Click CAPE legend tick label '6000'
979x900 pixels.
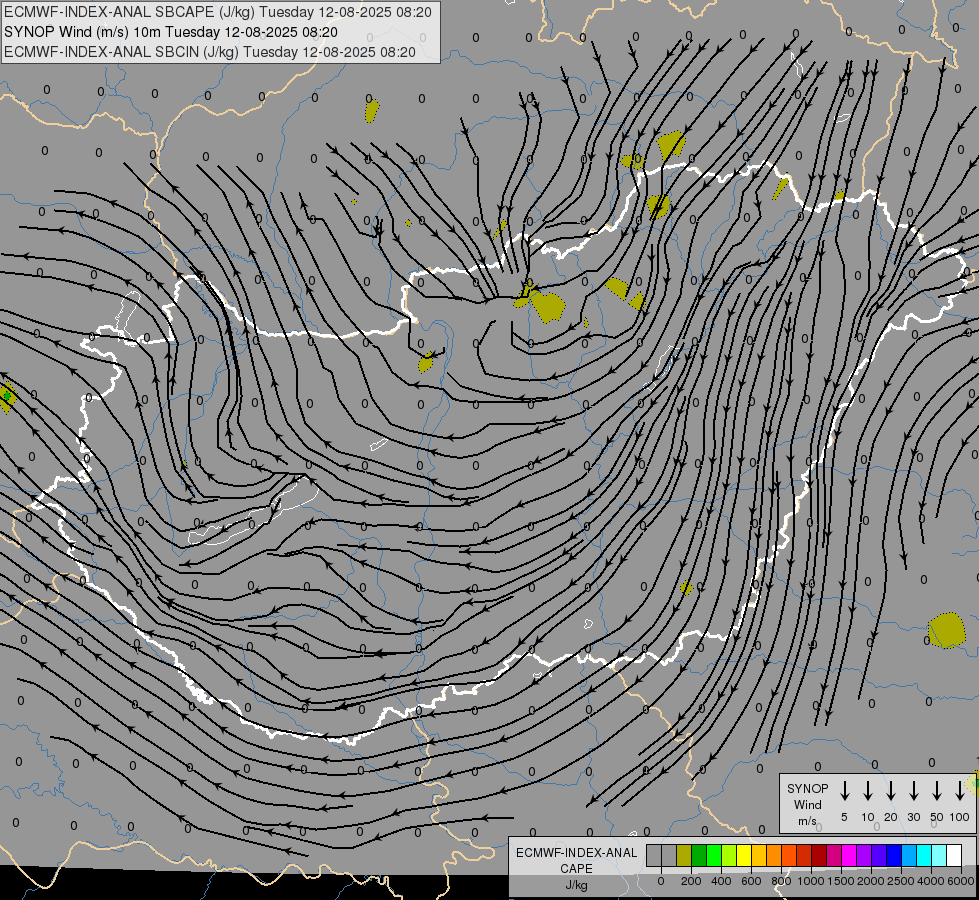pos(961,881)
